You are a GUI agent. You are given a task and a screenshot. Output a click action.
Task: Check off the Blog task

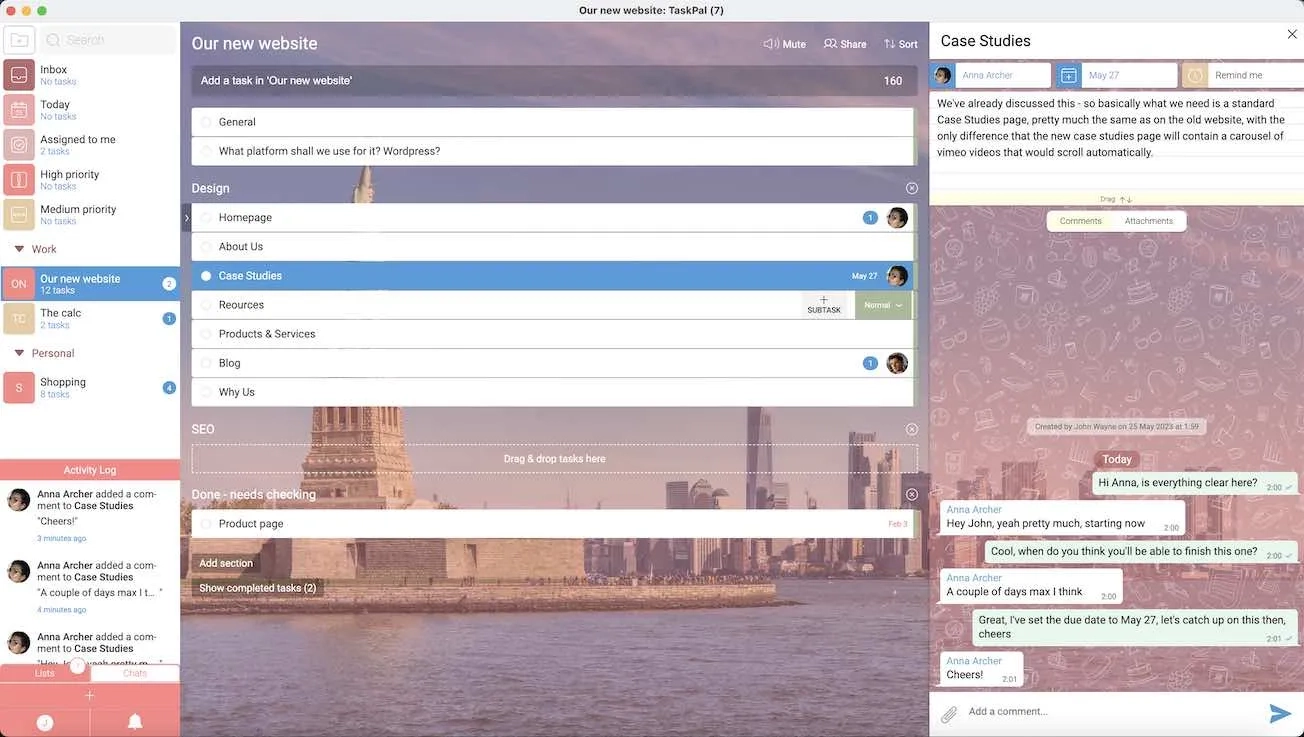206,364
